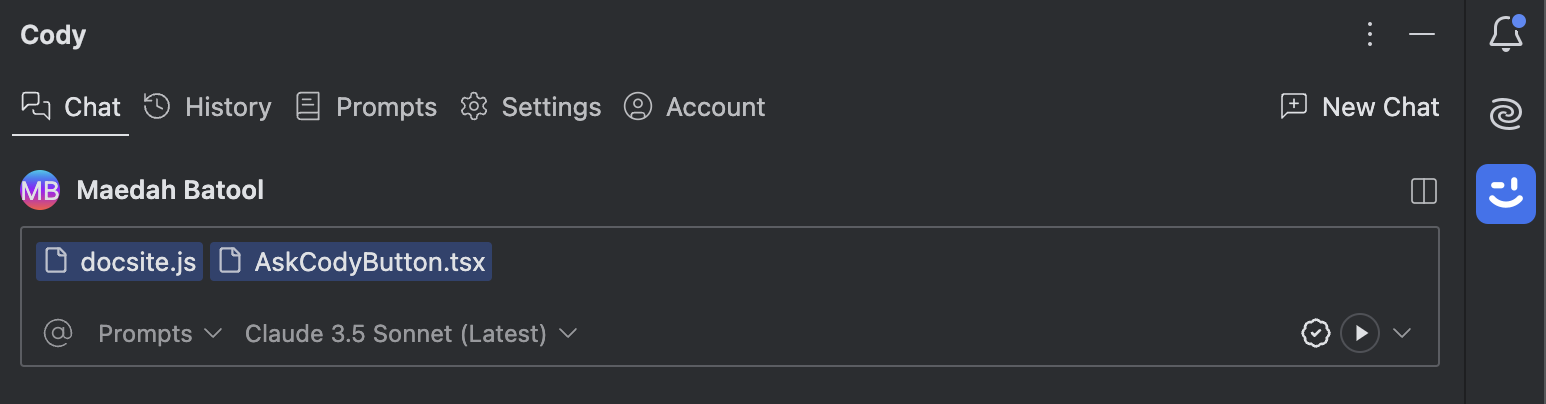The image size is (1546, 404).
Task: Open the three-dot options menu
Action: (1371, 34)
